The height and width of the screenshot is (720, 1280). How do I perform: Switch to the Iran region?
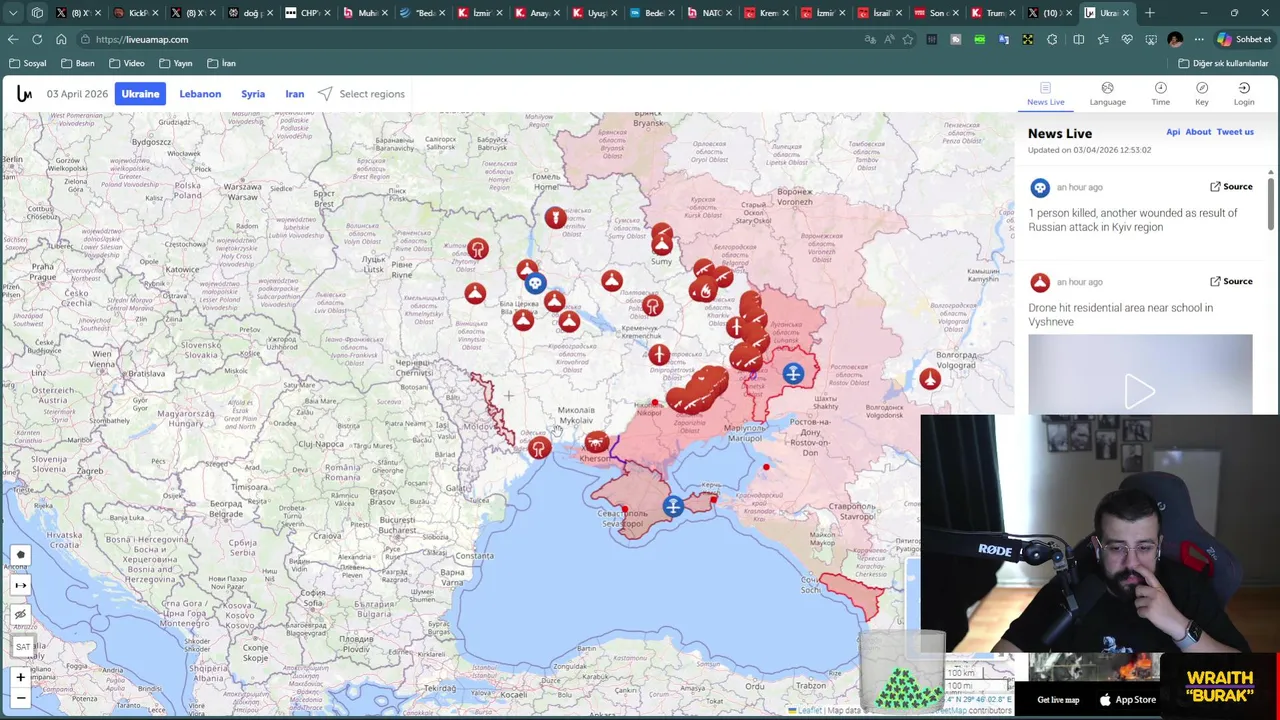294,94
